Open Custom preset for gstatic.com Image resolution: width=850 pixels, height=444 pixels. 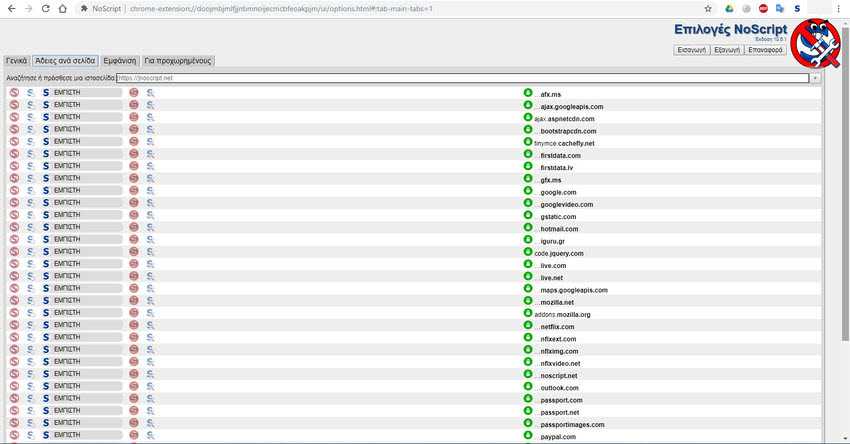(x=150, y=215)
